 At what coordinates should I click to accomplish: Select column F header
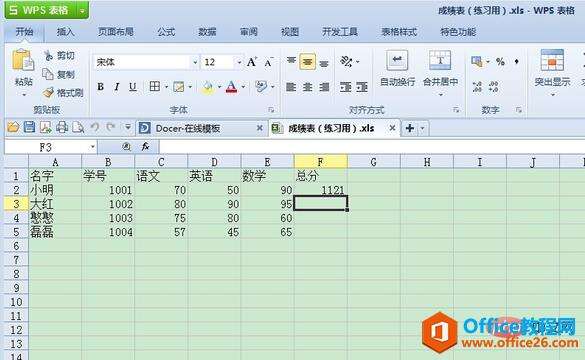point(320,162)
